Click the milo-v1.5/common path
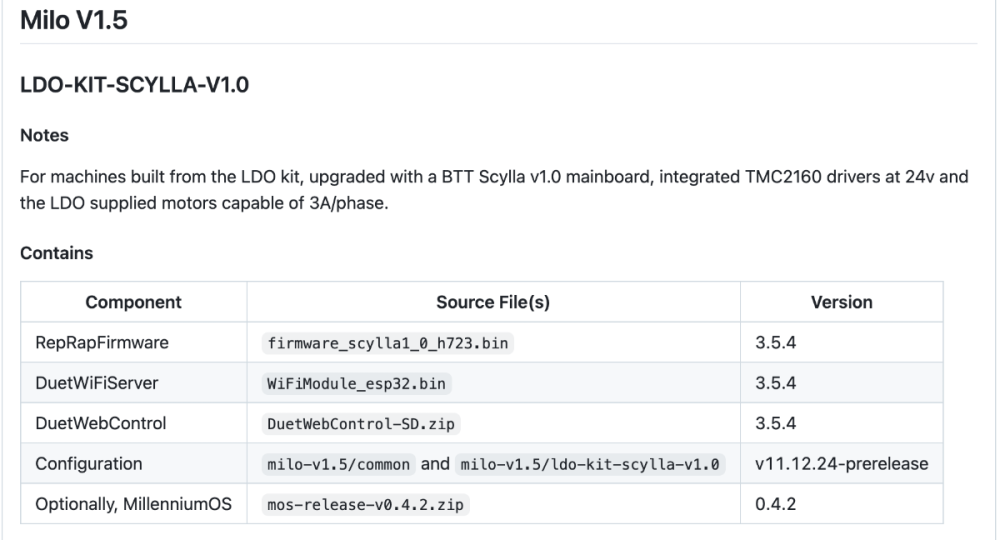The width and height of the screenshot is (1000, 540). [339, 464]
